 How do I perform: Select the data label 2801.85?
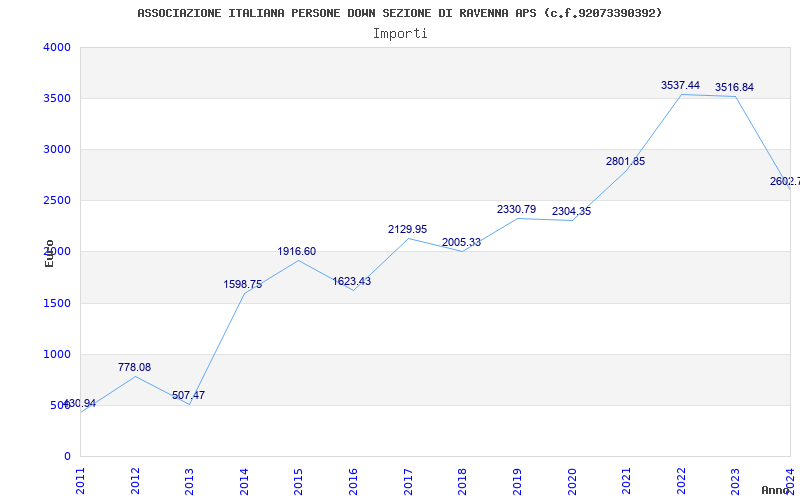626,161
